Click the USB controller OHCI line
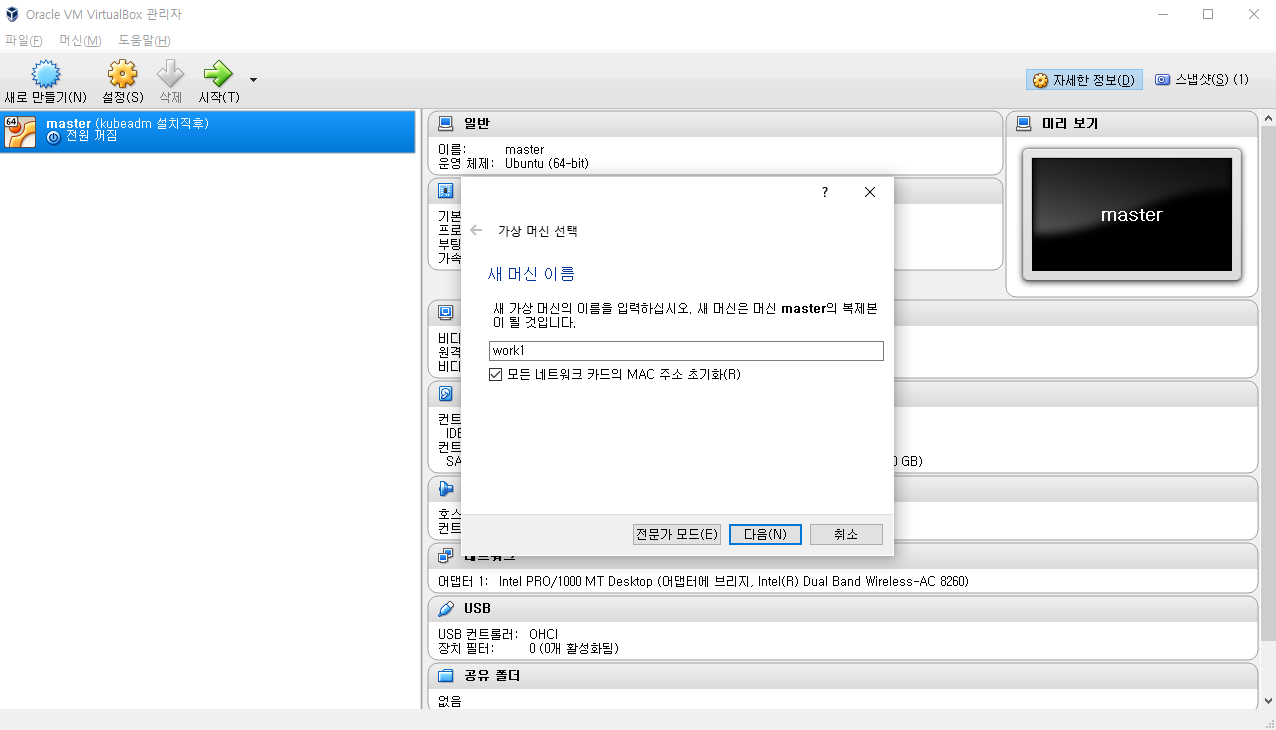The height and width of the screenshot is (730, 1276). 498,634
